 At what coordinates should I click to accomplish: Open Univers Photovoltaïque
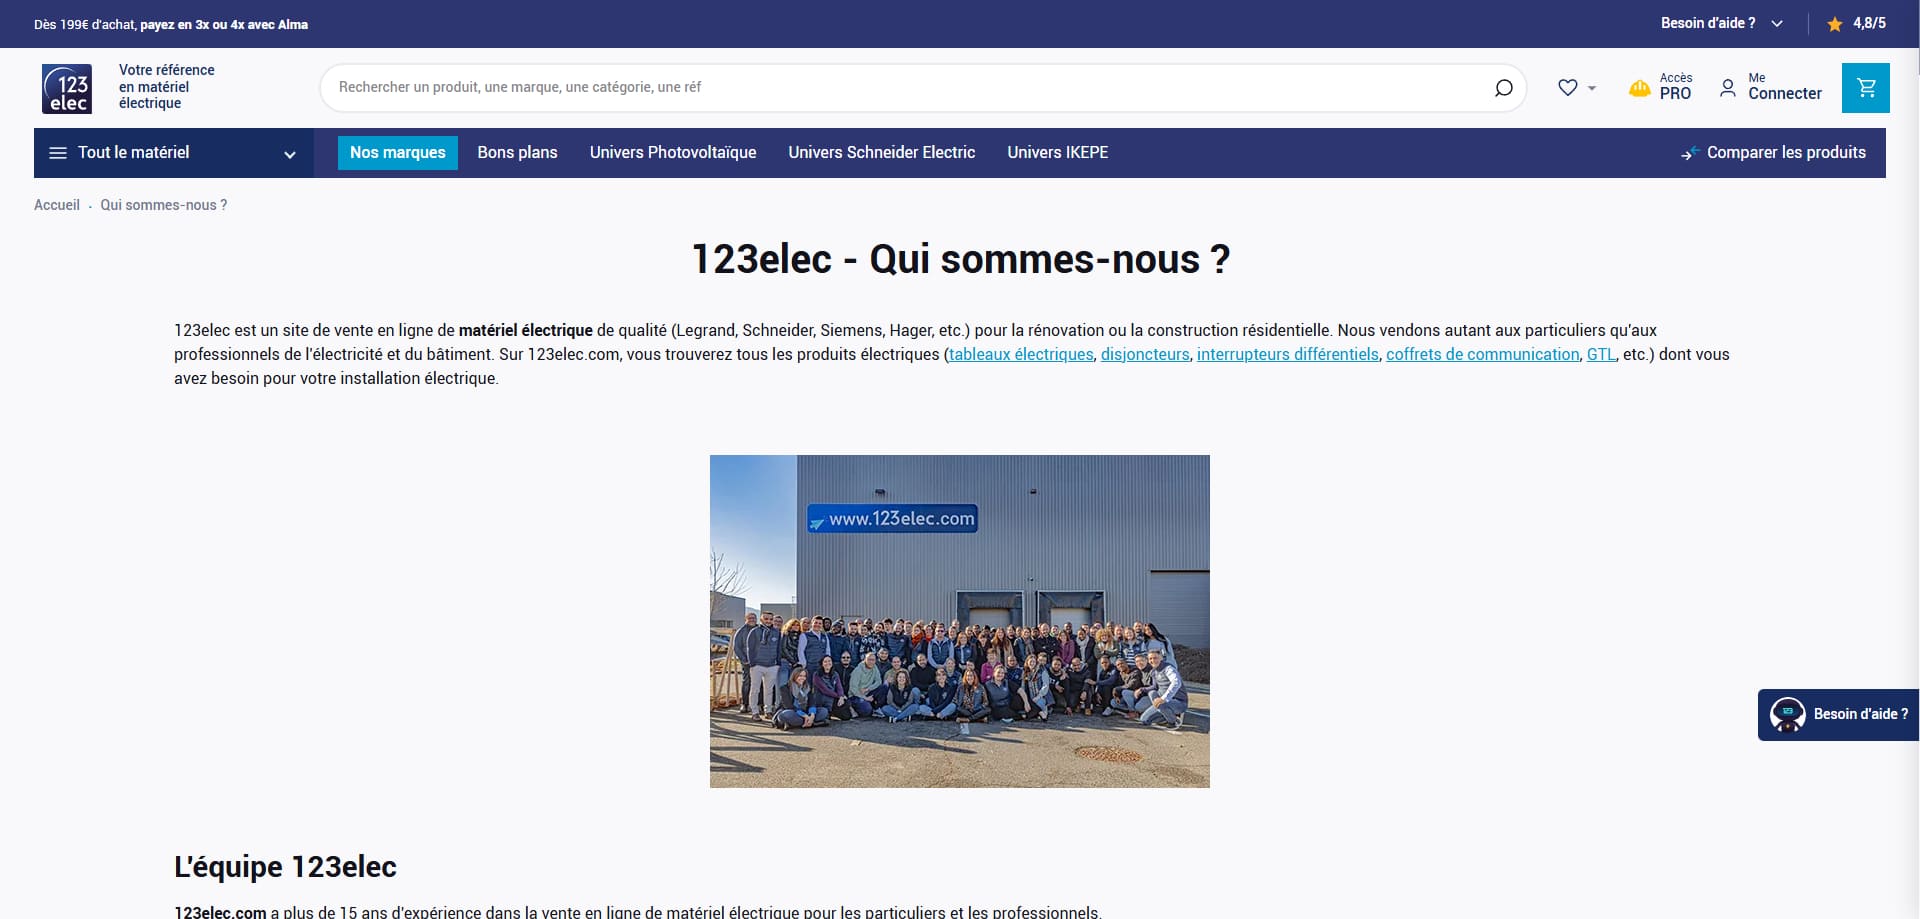tap(673, 153)
